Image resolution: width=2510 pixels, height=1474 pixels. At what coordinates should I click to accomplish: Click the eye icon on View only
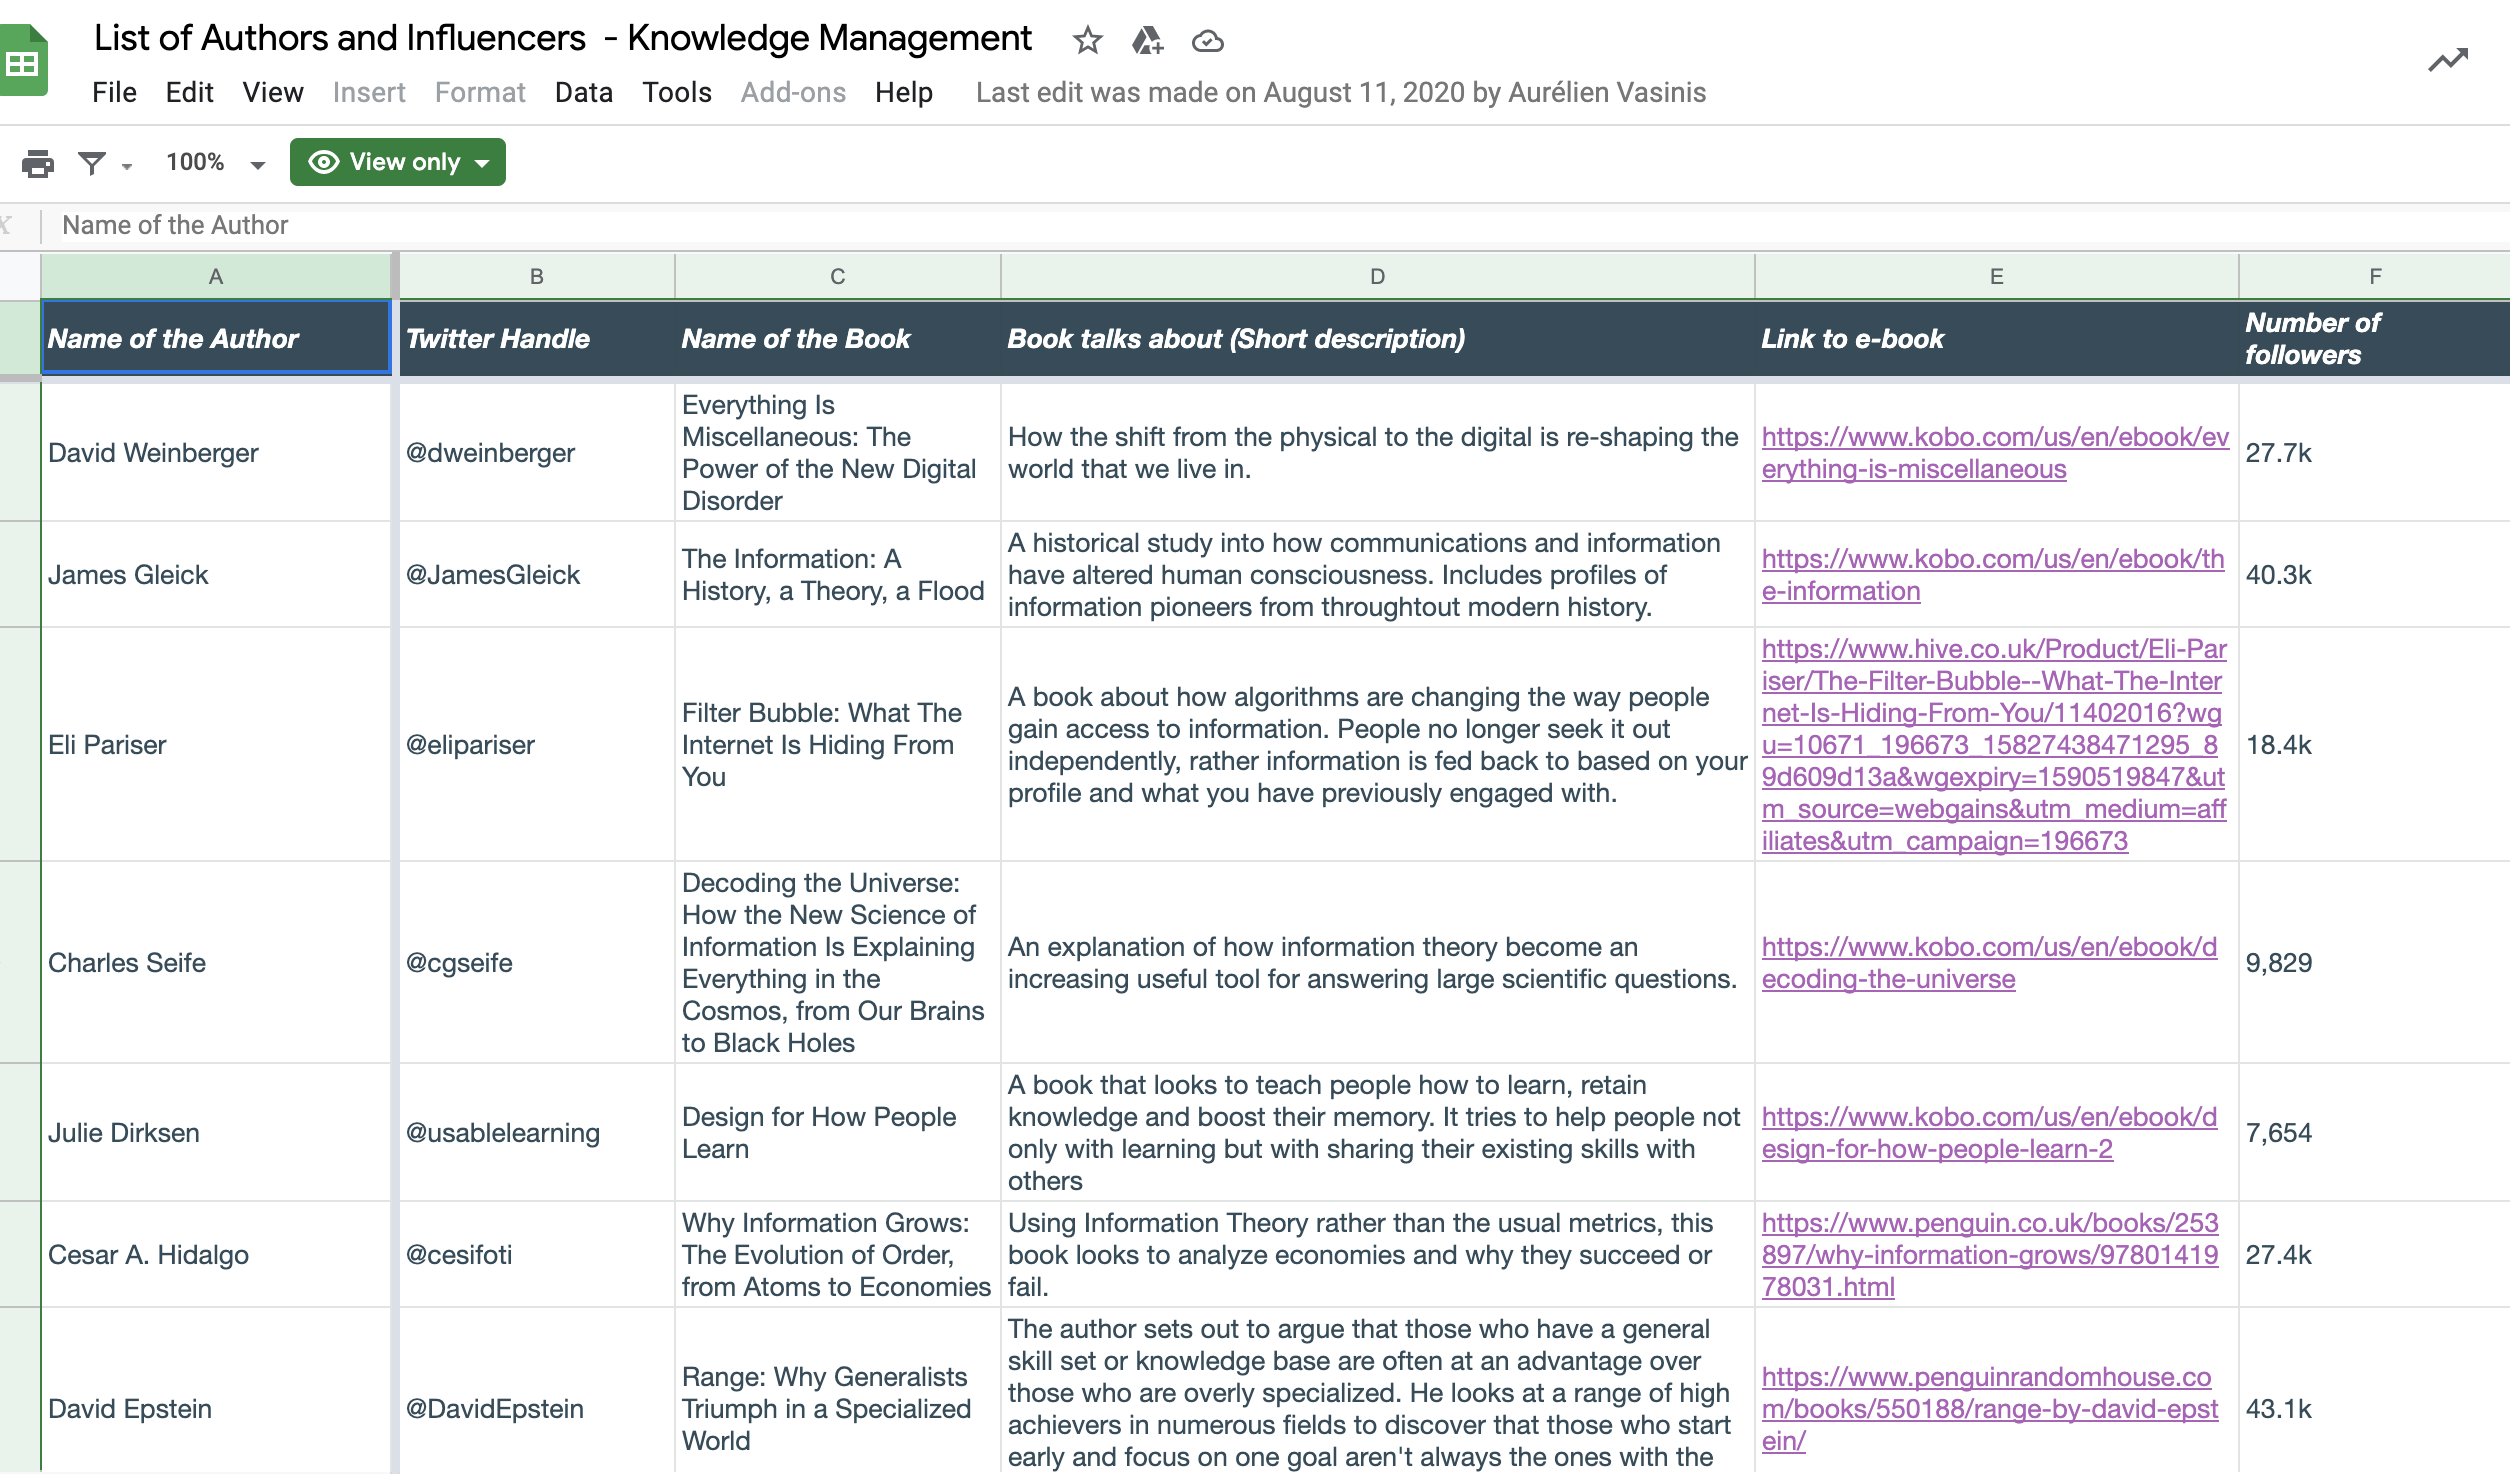[x=323, y=162]
